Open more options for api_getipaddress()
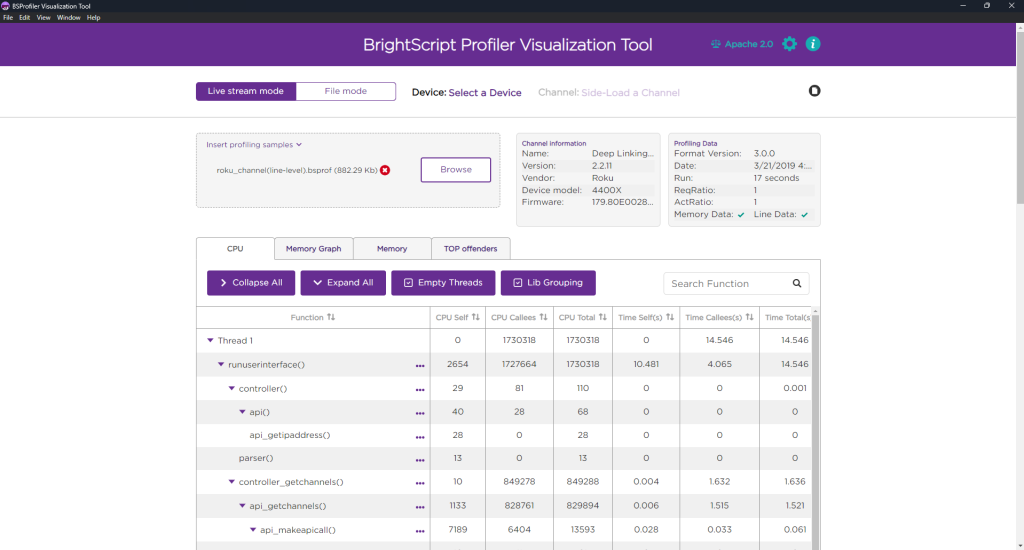The image size is (1024, 550). point(420,437)
